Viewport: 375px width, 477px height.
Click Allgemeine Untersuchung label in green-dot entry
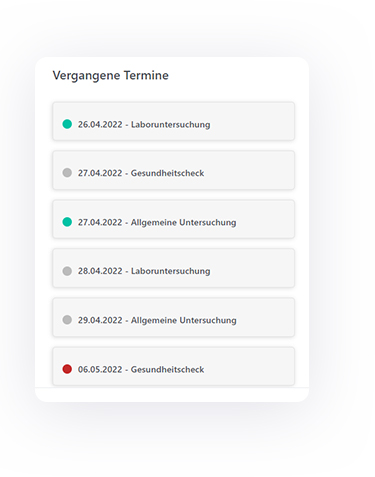point(183,222)
